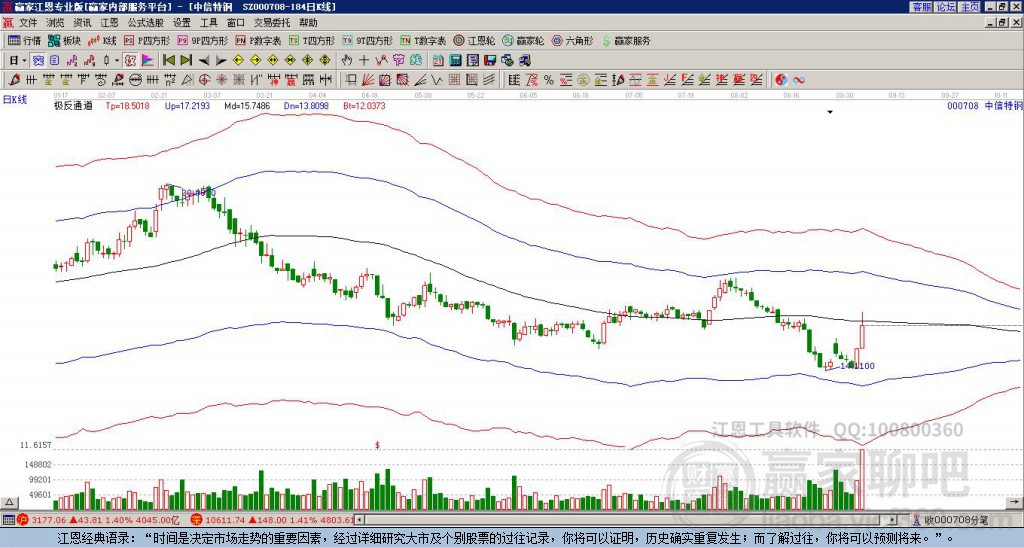Jump to the first bar icon

[x=168, y=60]
